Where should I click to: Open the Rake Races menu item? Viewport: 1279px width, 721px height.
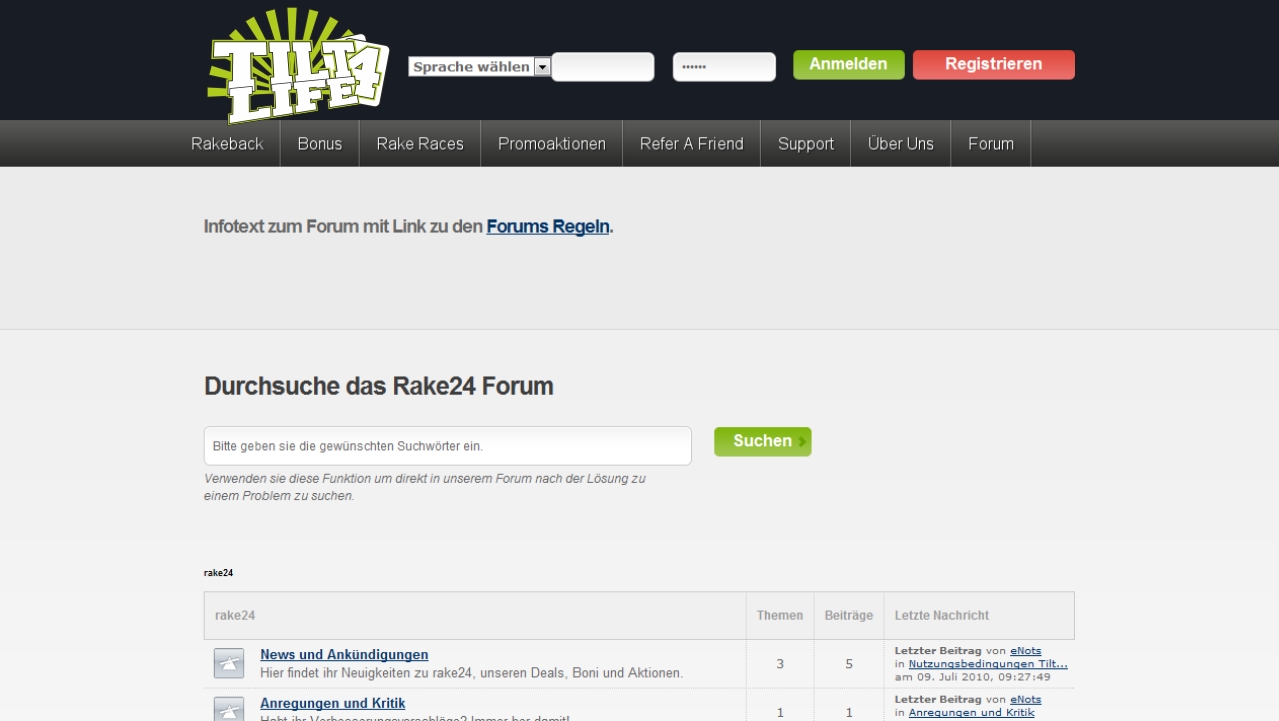pyautogui.click(x=420, y=144)
